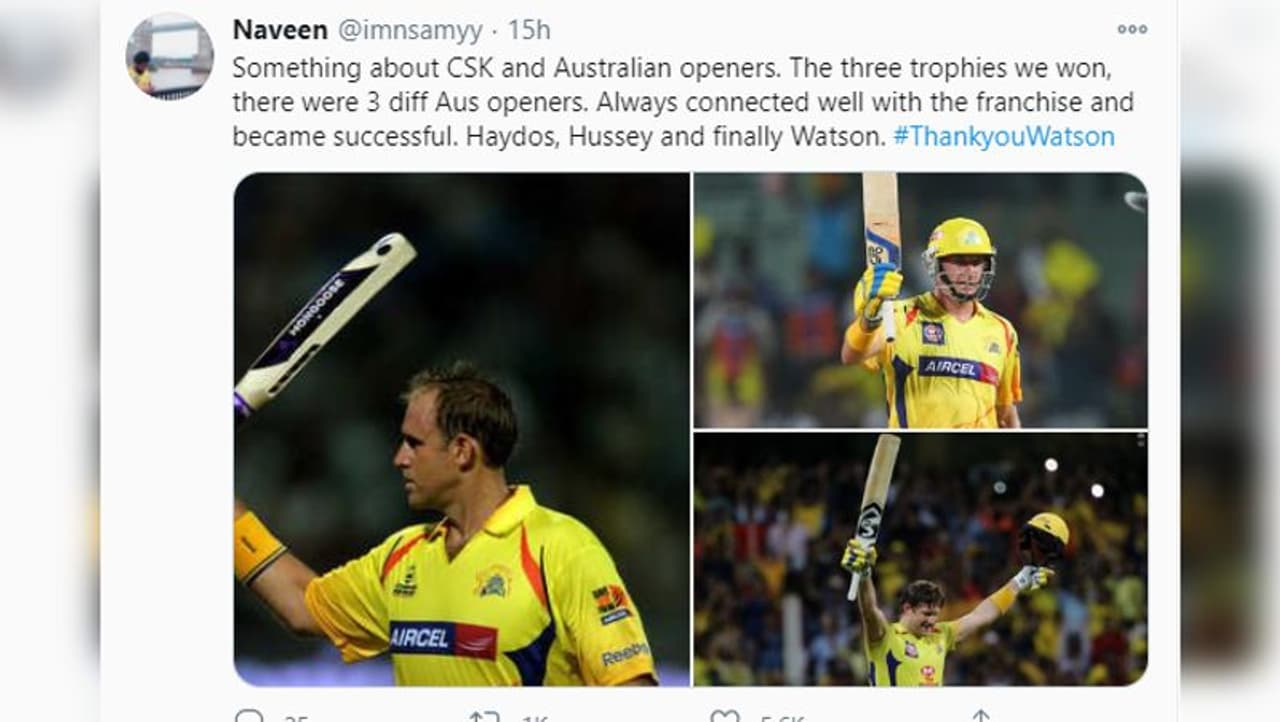The width and height of the screenshot is (1280, 722).
Task: Open top-right photo of helmeted batsman
Action: point(920,300)
